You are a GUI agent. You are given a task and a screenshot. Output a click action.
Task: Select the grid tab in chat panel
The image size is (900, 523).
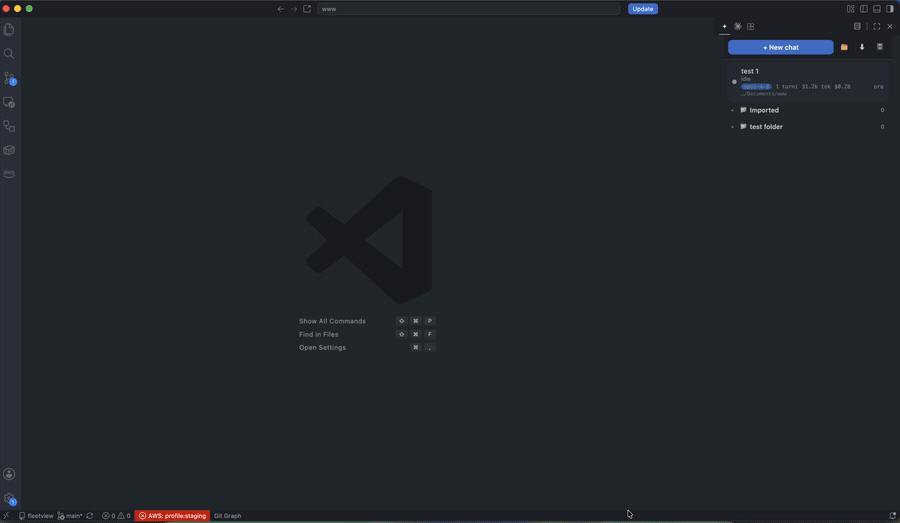click(x=750, y=26)
